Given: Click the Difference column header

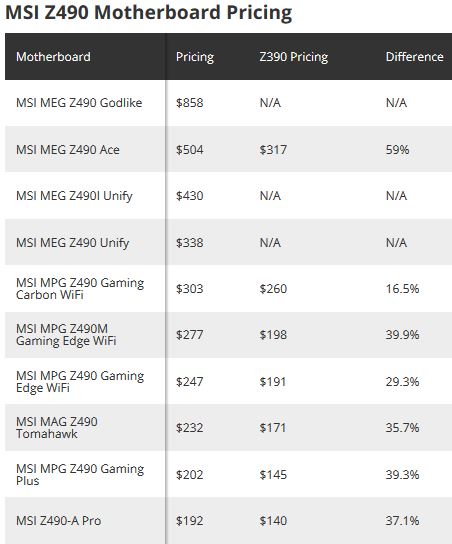Looking at the screenshot, I should point(415,57).
